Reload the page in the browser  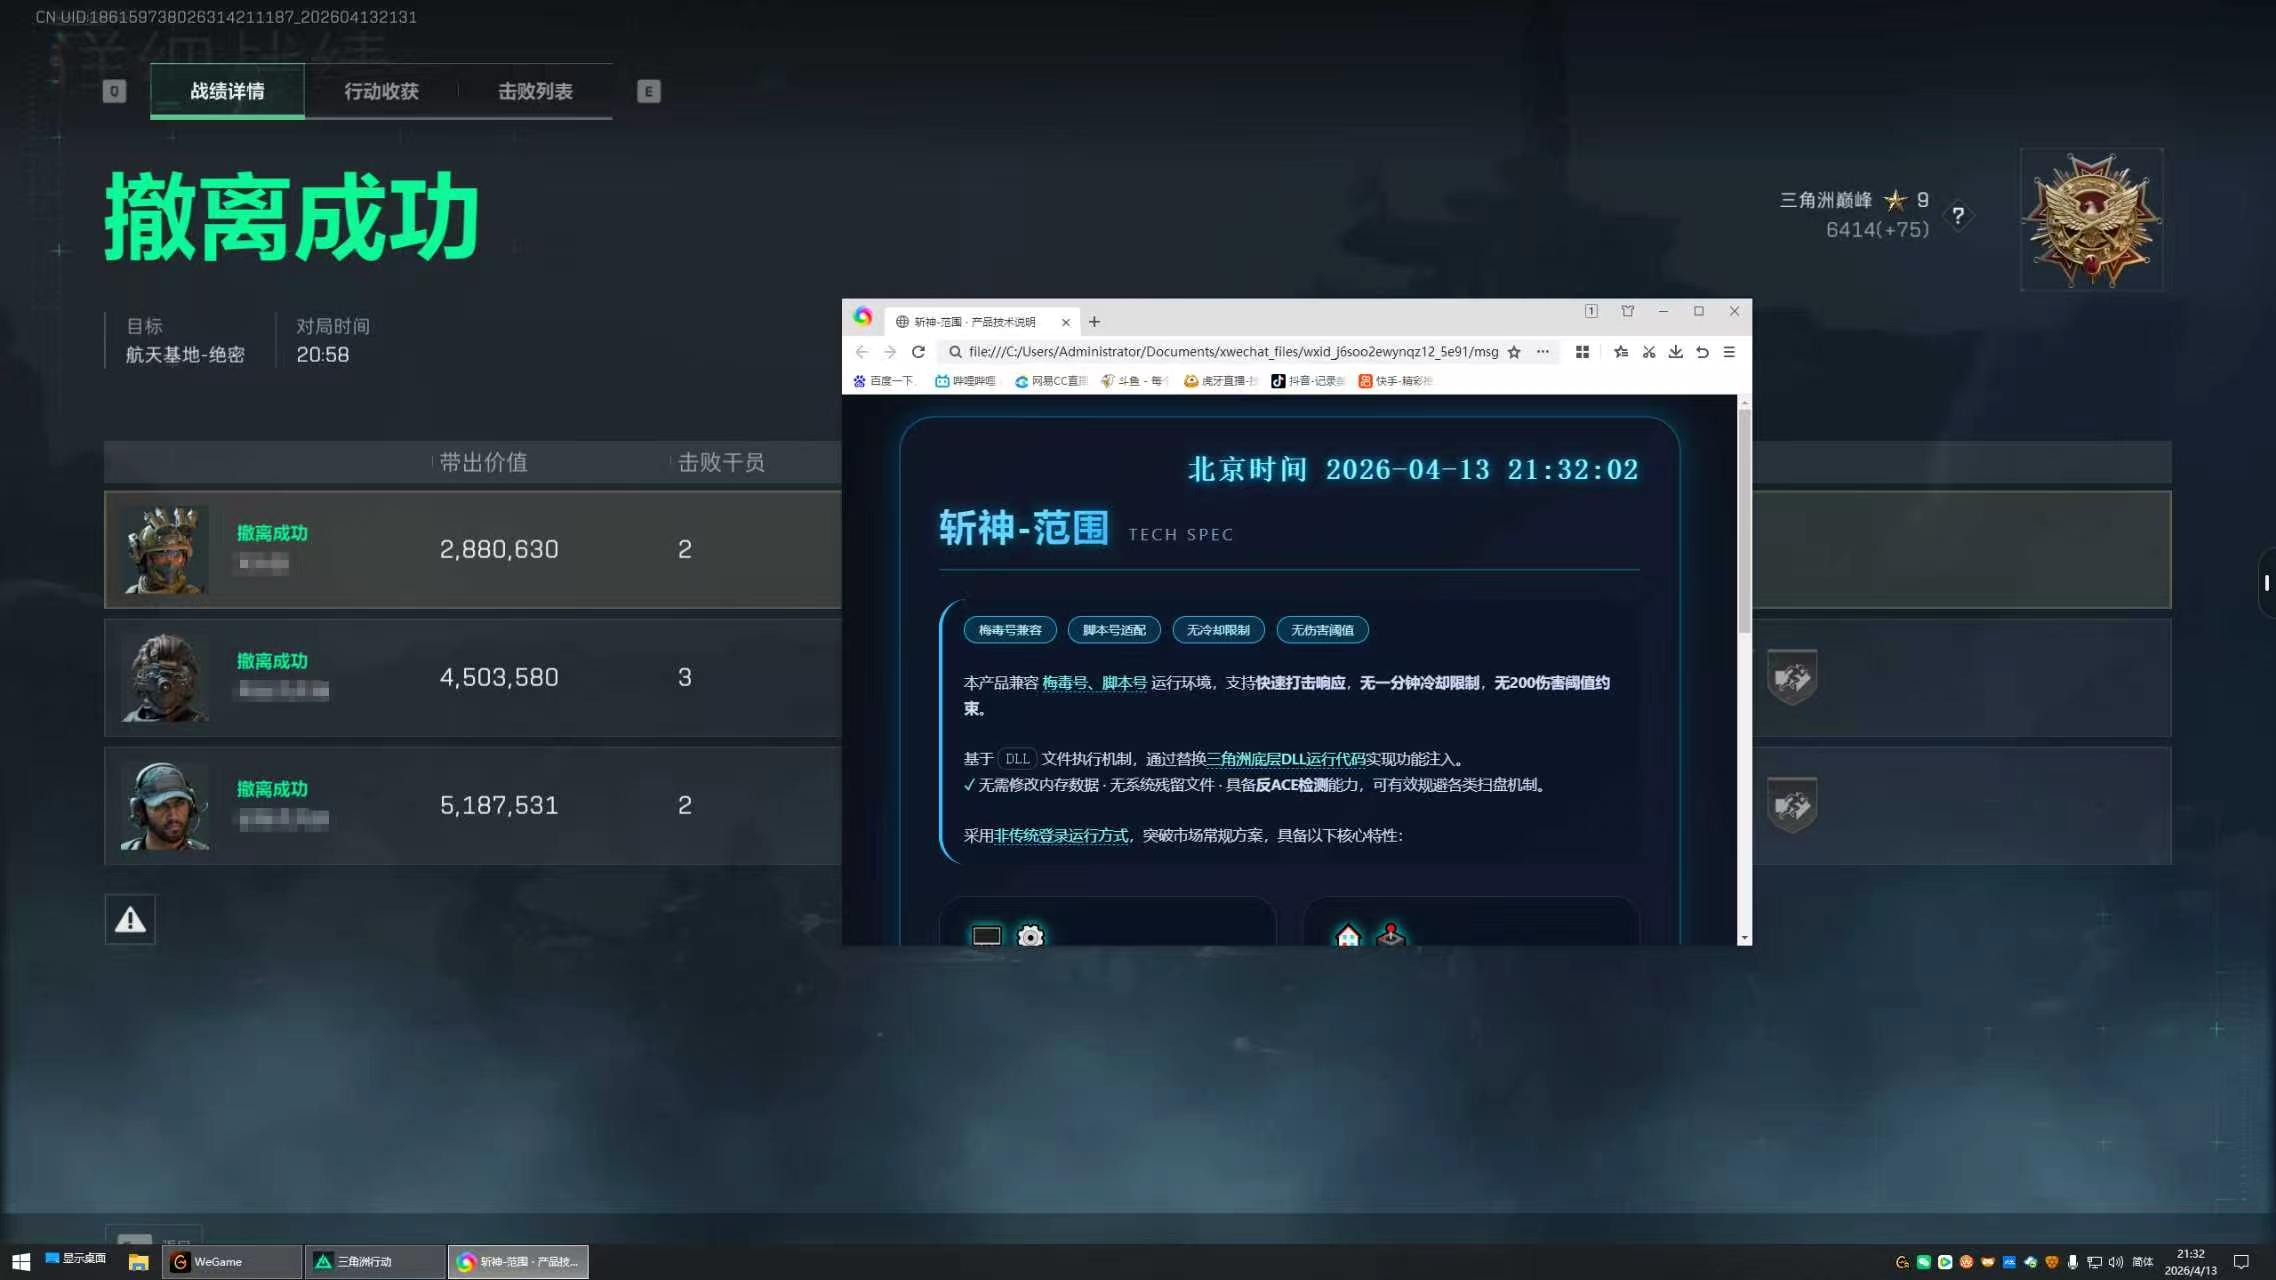(x=918, y=352)
